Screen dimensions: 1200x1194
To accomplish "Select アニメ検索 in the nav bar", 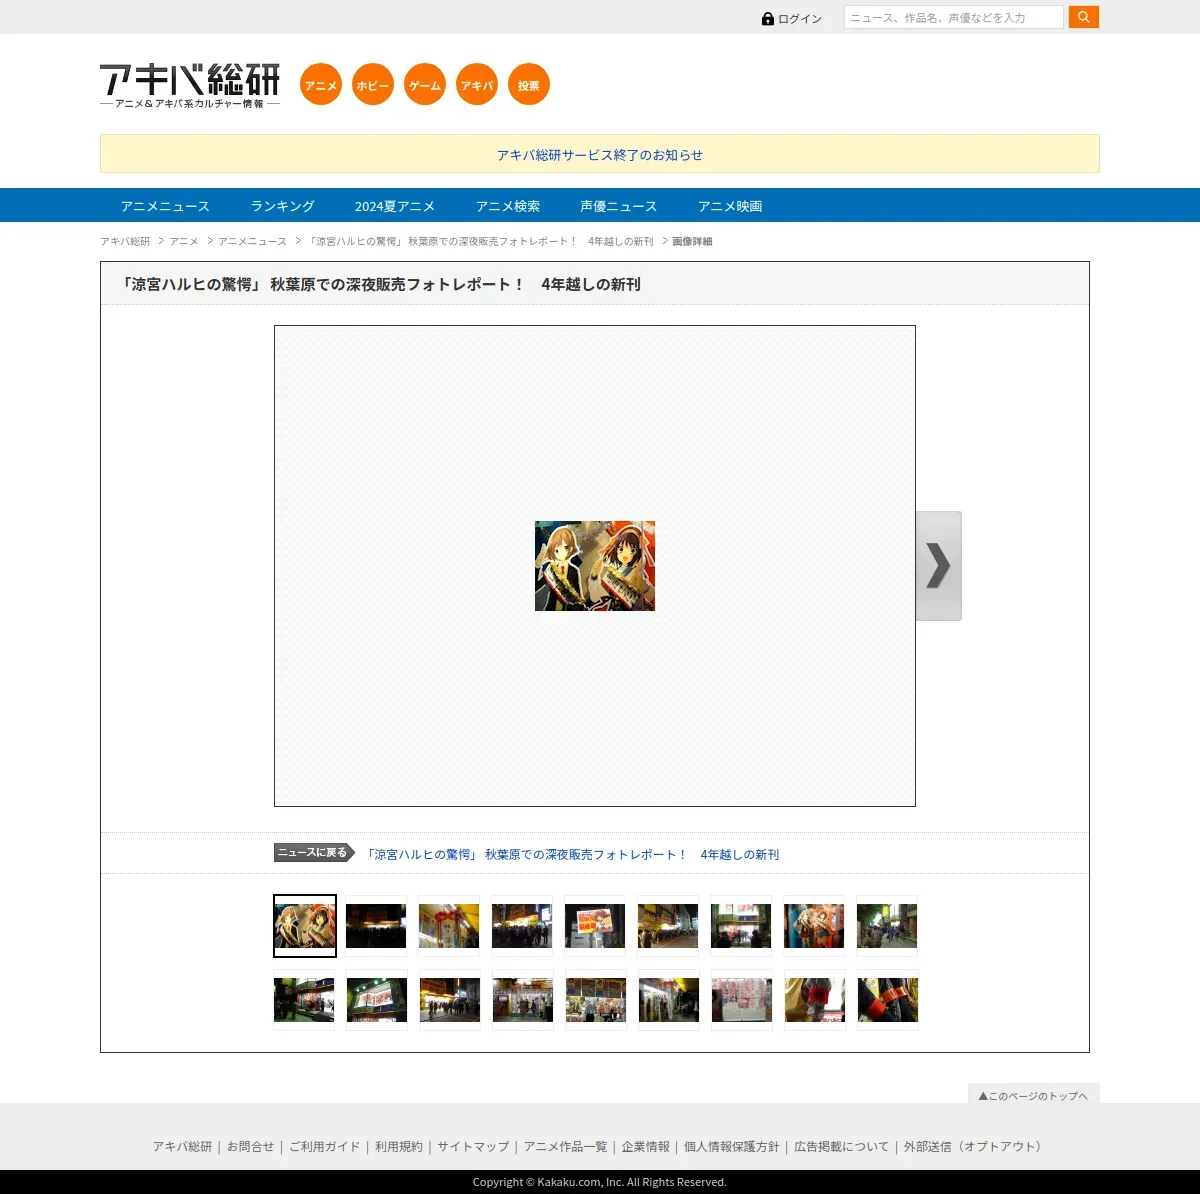I will pyautogui.click(x=508, y=206).
